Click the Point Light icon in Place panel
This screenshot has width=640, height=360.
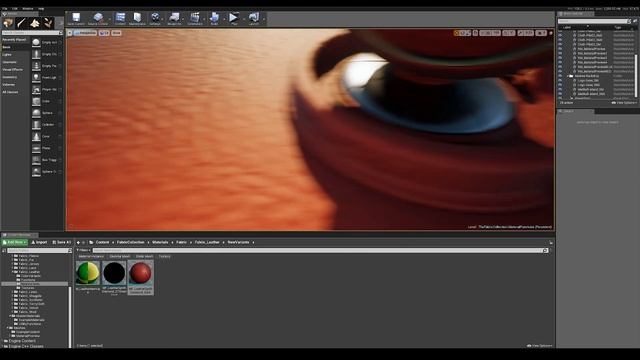coord(36,77)
